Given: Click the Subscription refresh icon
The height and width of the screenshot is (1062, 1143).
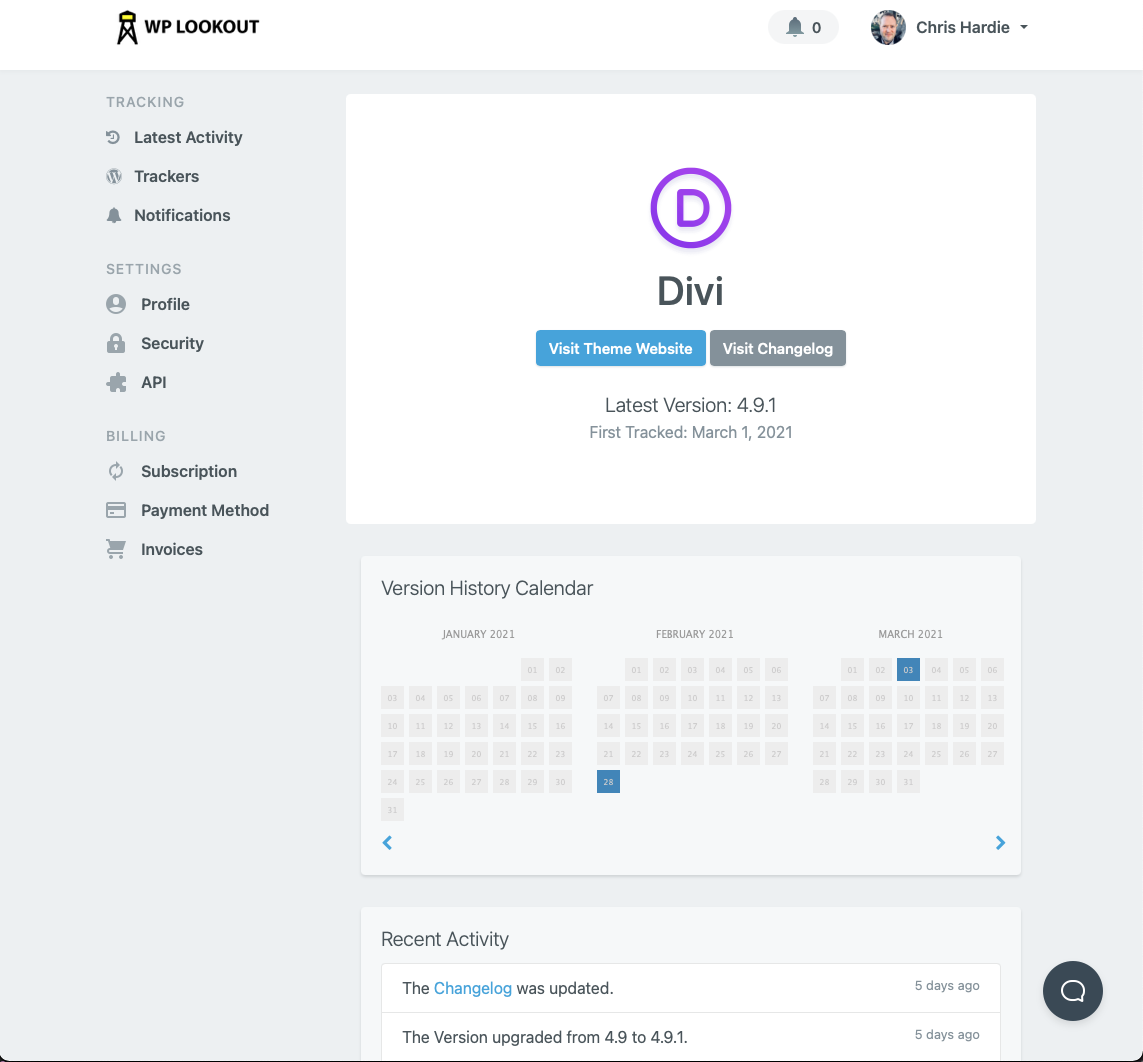Looking at the screenshot, I should pyautogui.click(x=116, y=471).
